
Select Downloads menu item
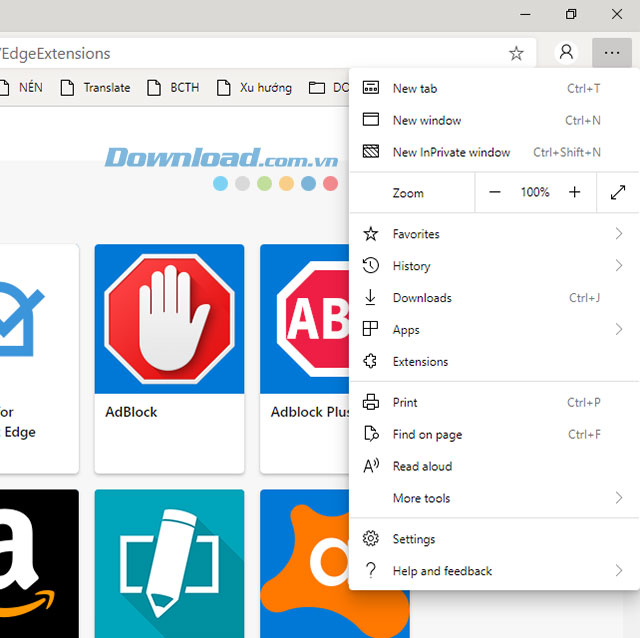point(494,298)
